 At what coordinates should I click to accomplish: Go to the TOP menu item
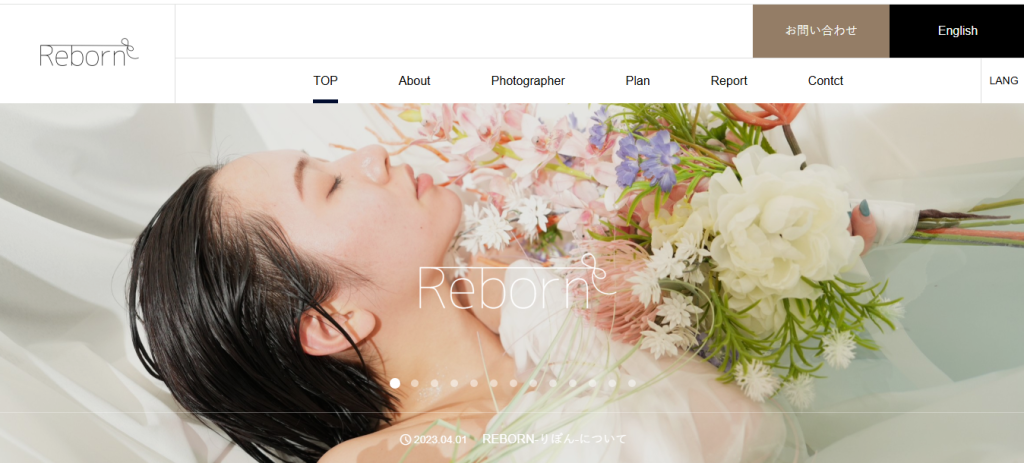(x=325, y=81)
